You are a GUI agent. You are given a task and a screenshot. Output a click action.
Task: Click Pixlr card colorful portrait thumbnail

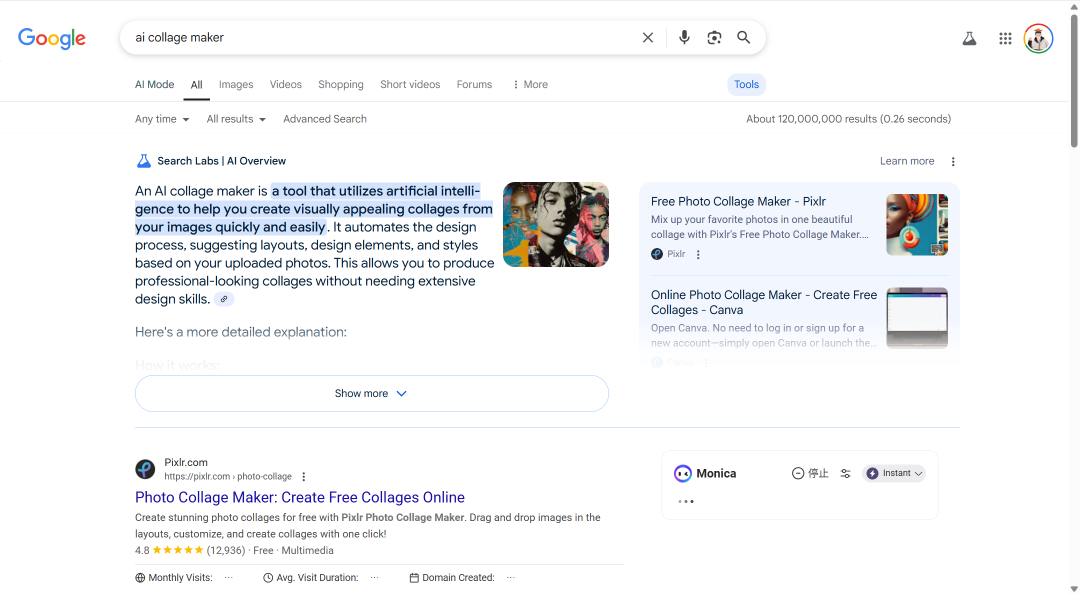(x=917, y=225)
